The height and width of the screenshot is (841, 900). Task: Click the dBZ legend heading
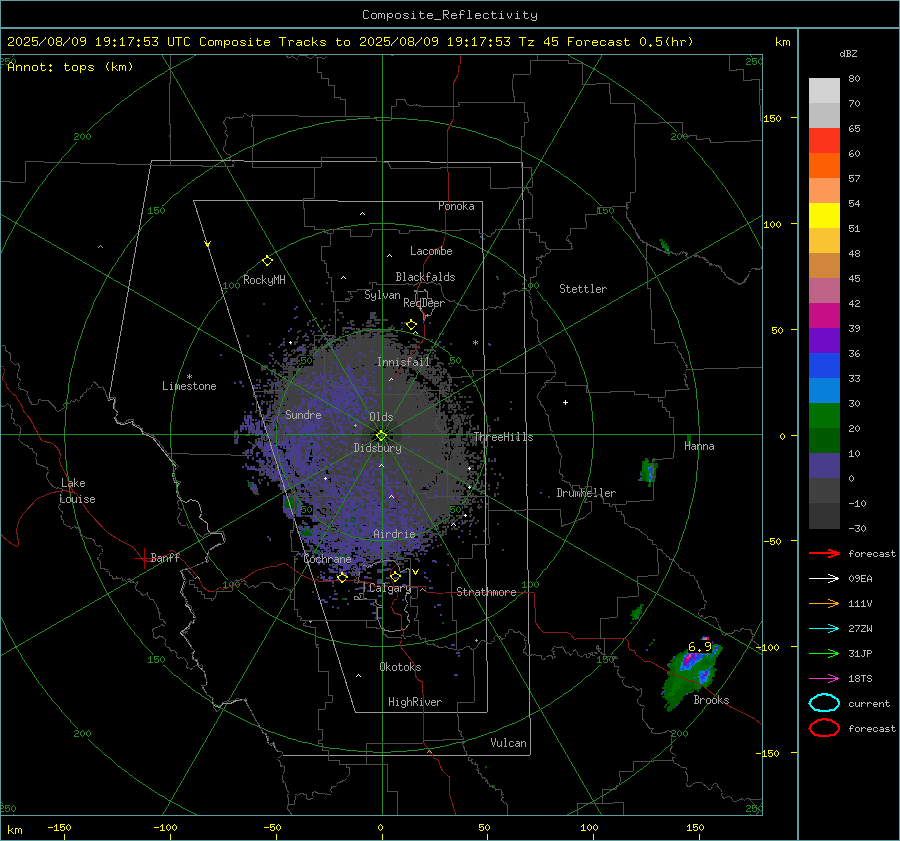pos(848,53)
